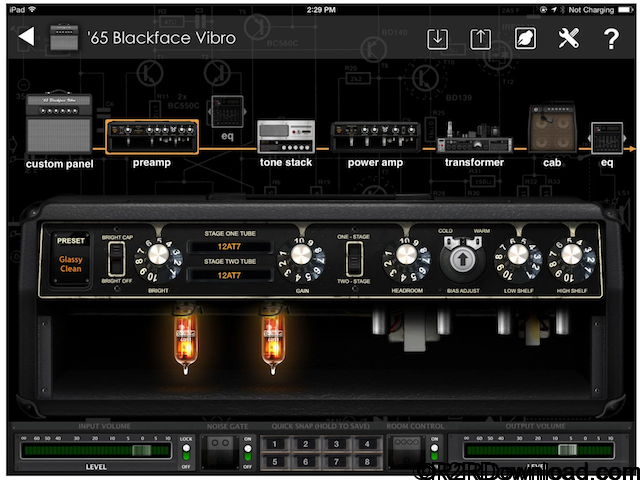The height and width of the screenshot is (480, 640).
Task: Select Quick Snap slot 5
Action: pos(275,462)
